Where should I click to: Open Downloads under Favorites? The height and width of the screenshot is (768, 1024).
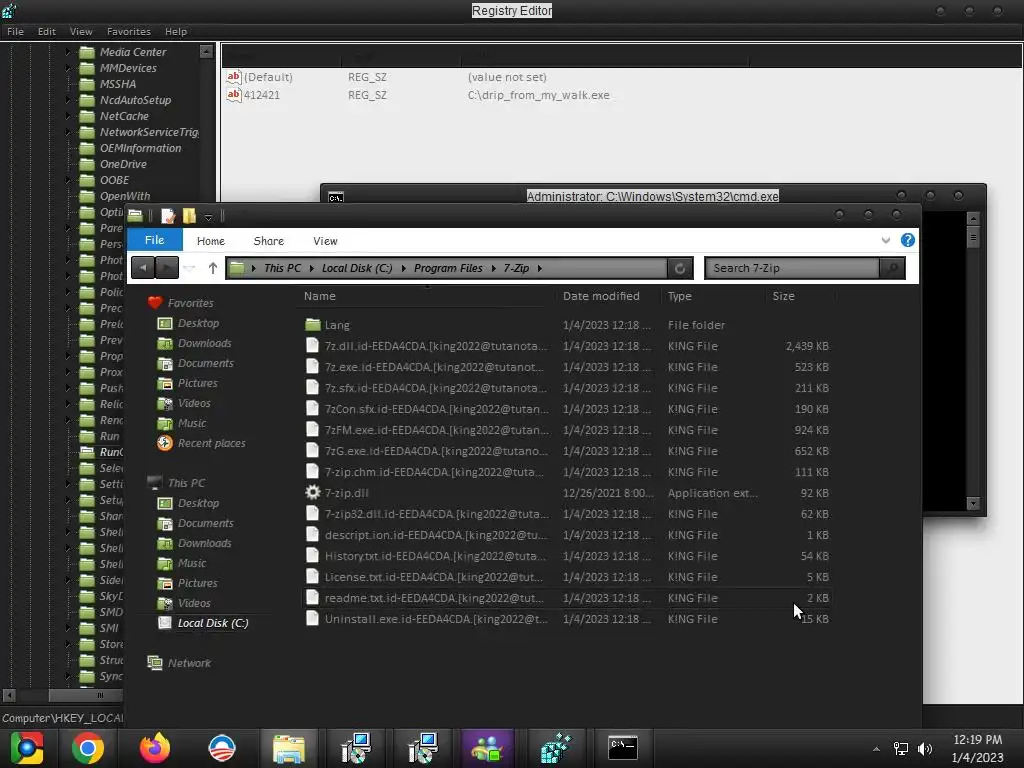[204, 343]
